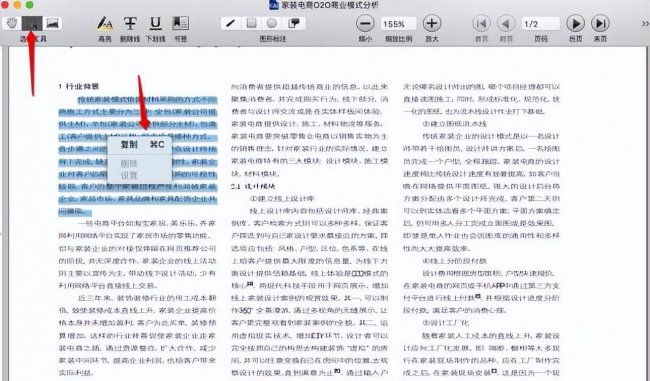Click the green fullscreen window button

tap(29, 5)
